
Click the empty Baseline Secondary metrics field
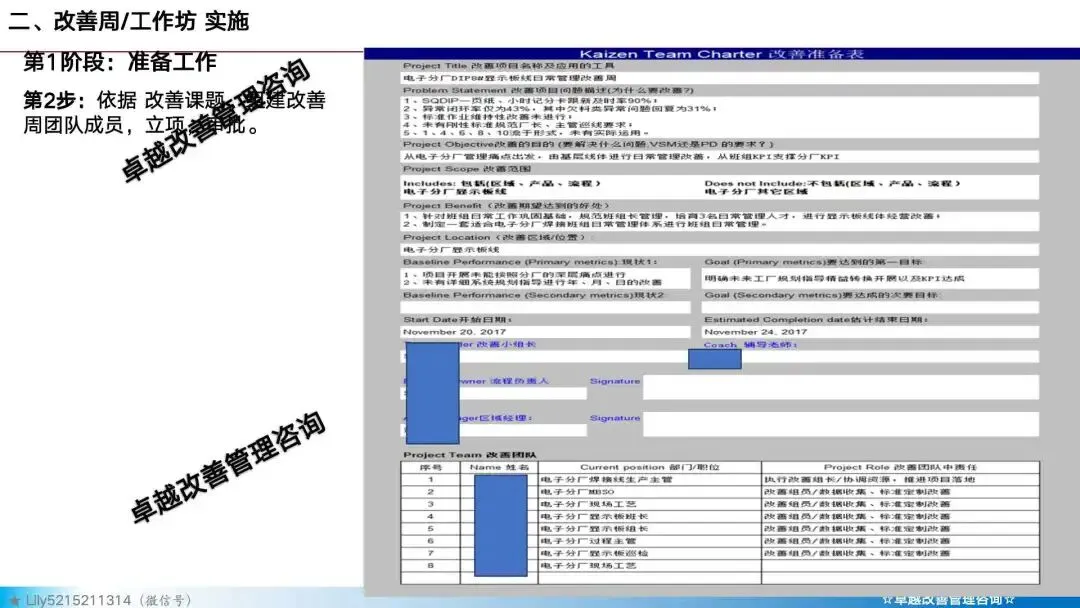tap(545, 308)
